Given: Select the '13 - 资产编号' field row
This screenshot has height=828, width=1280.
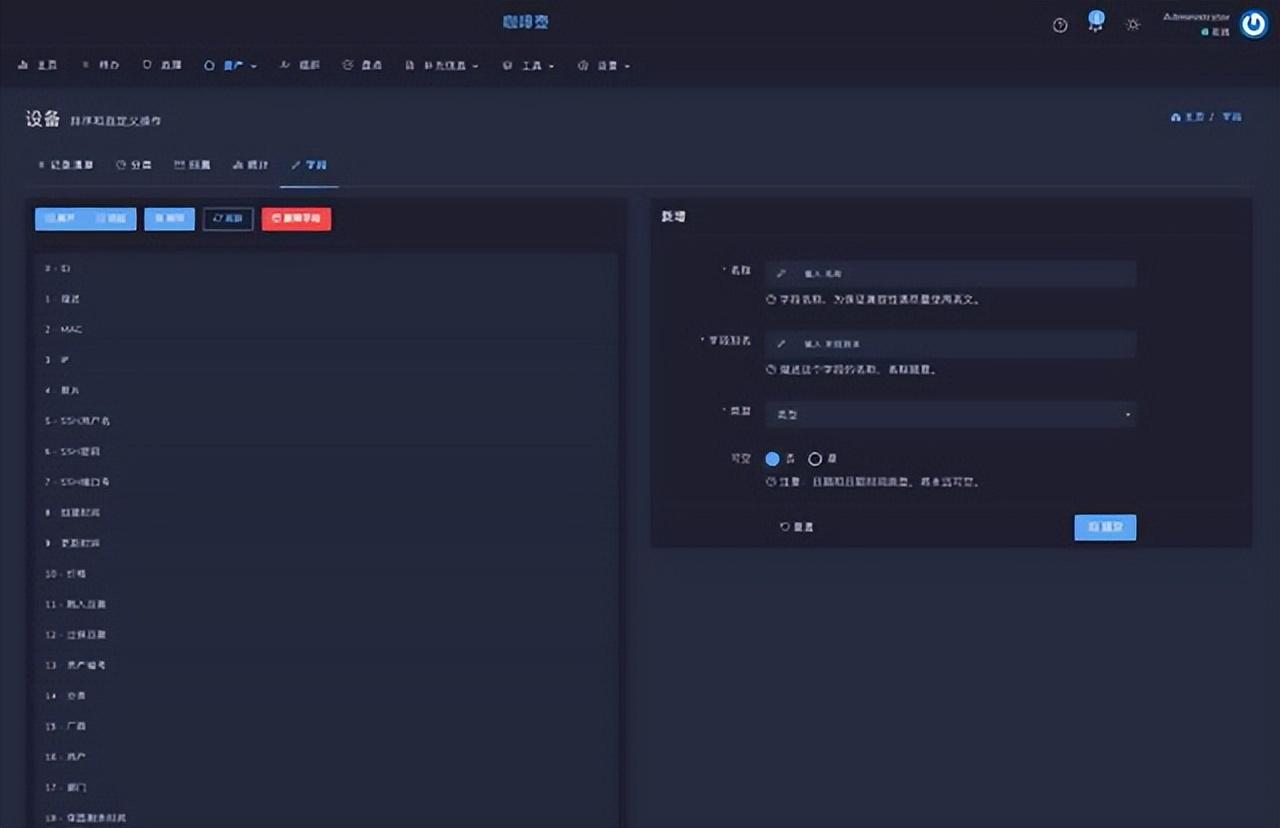Looking at the screenshot, I should [326, 665].
